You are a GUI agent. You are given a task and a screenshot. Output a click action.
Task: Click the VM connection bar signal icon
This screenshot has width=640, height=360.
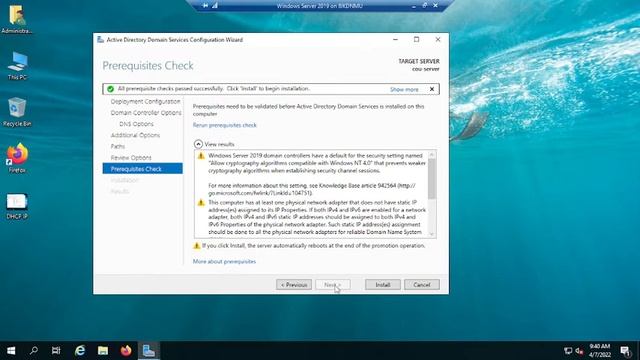(x=215, y=6)
